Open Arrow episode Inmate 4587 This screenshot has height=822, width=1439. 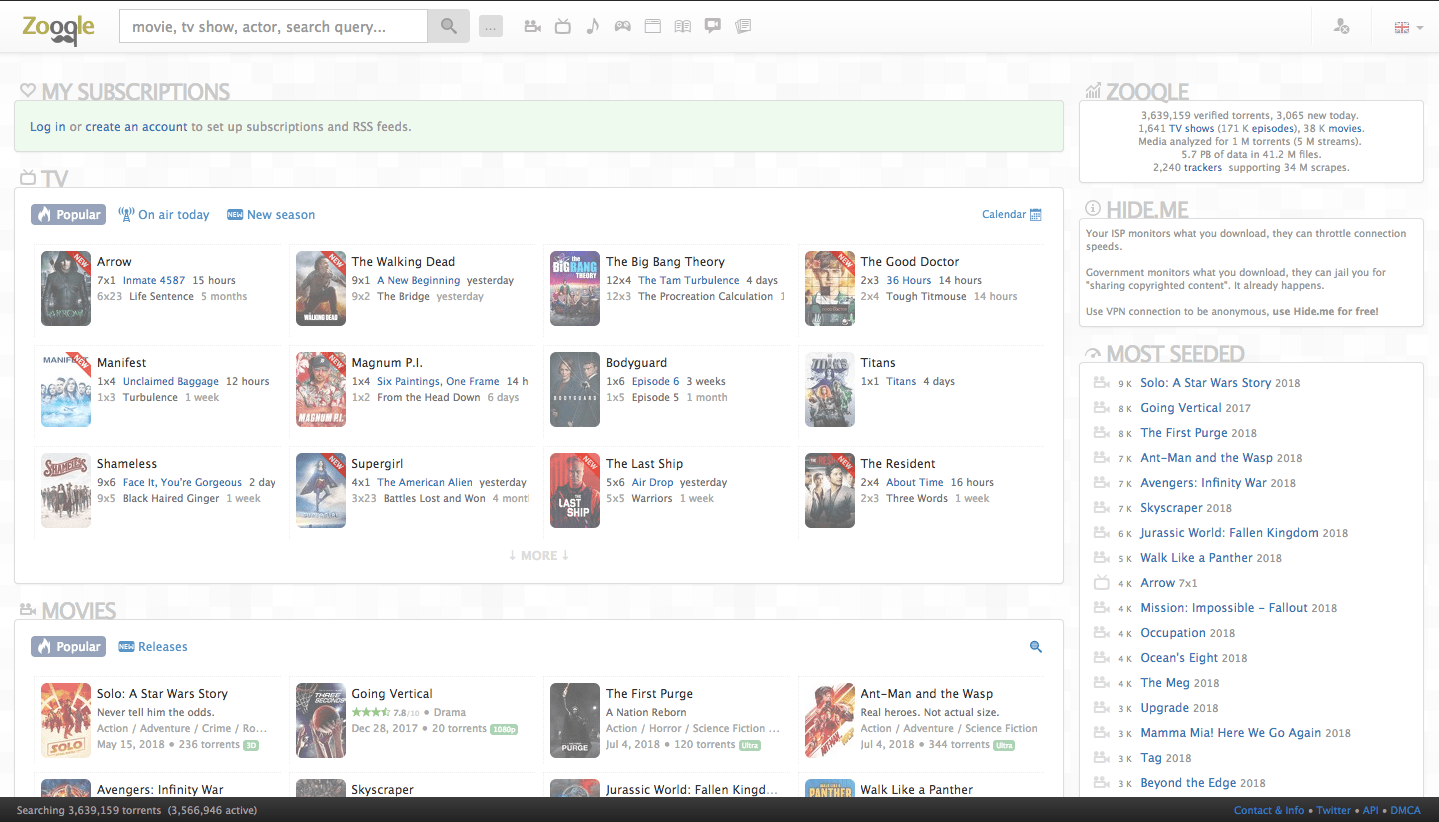tap(154, 281)
